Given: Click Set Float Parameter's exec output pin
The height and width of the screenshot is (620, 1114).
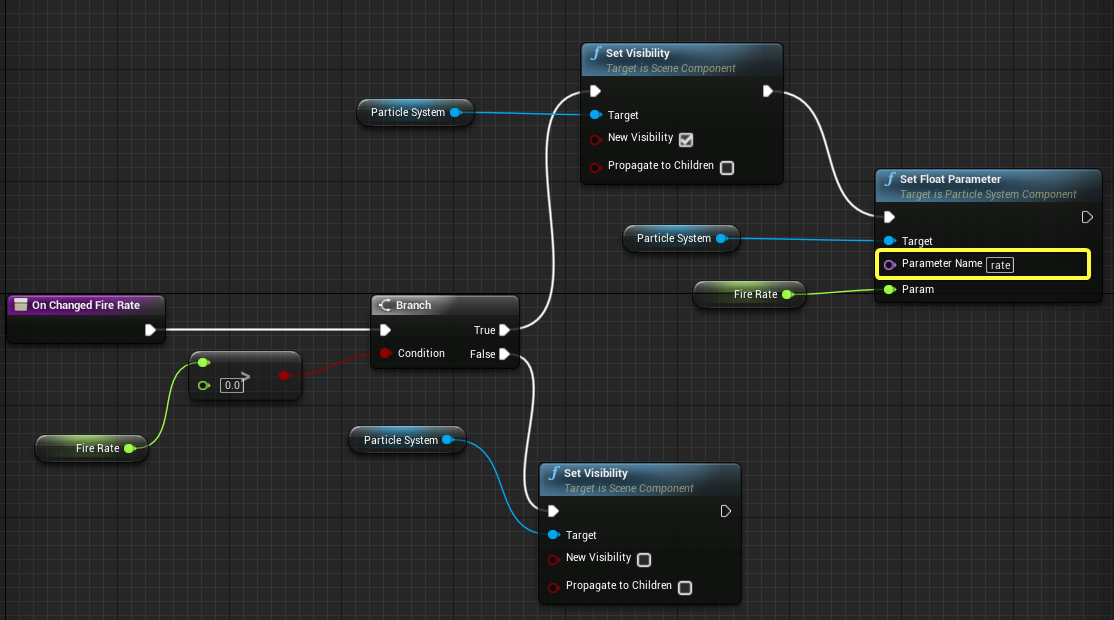Looking at the screenshot, I should point(1087,217).
